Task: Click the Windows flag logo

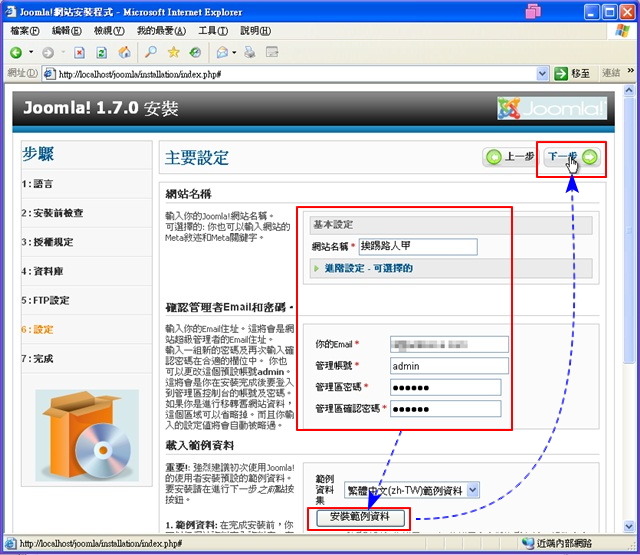Action: [x=622, y=31]
